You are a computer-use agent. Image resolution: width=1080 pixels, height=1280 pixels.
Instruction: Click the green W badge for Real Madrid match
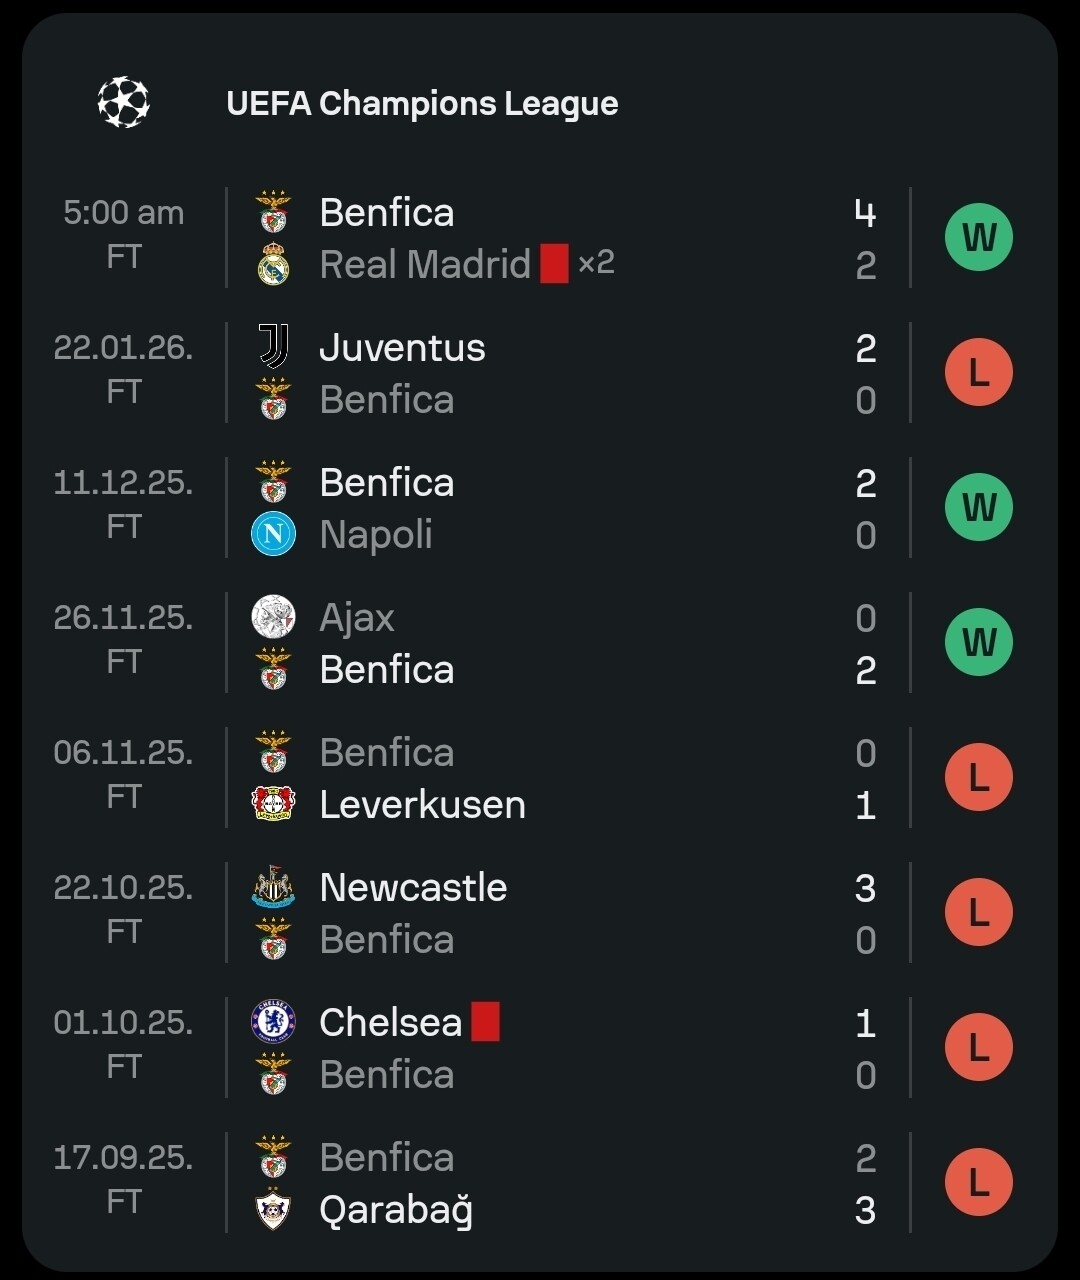[978, 238]
